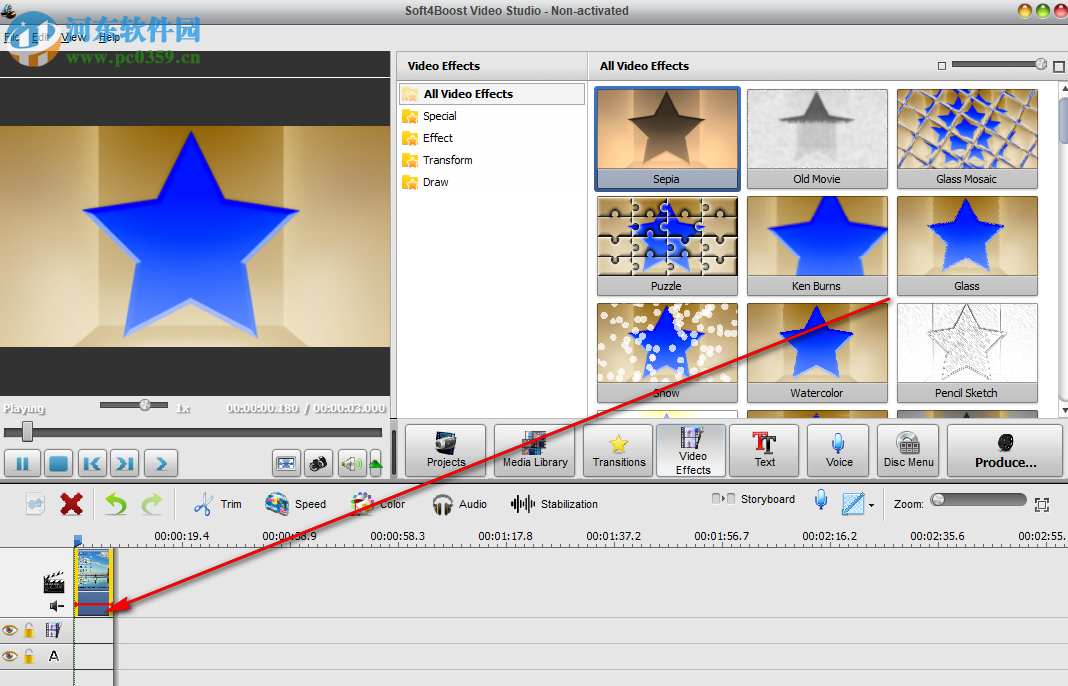Screen dimensions: 1068x686
Task: Lock the video effects track
Action: pos(29,630)
